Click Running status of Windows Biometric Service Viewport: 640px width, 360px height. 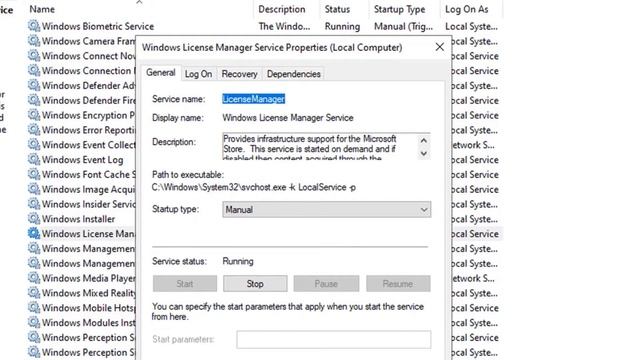(x=342, y=26)
